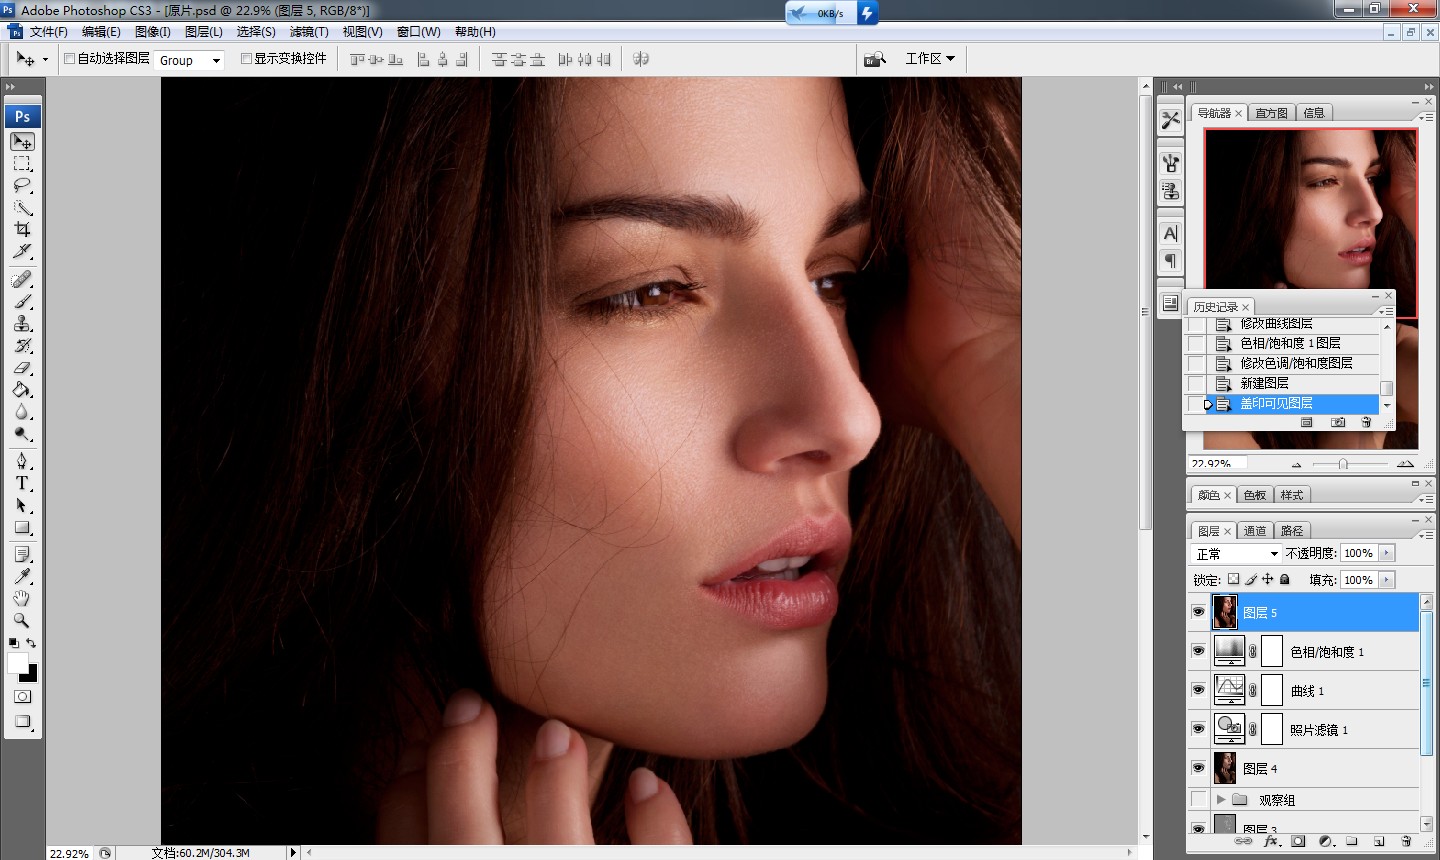Open the 文件(F) menu
The image size is (1440, 860).
click(x=49, y=32)
